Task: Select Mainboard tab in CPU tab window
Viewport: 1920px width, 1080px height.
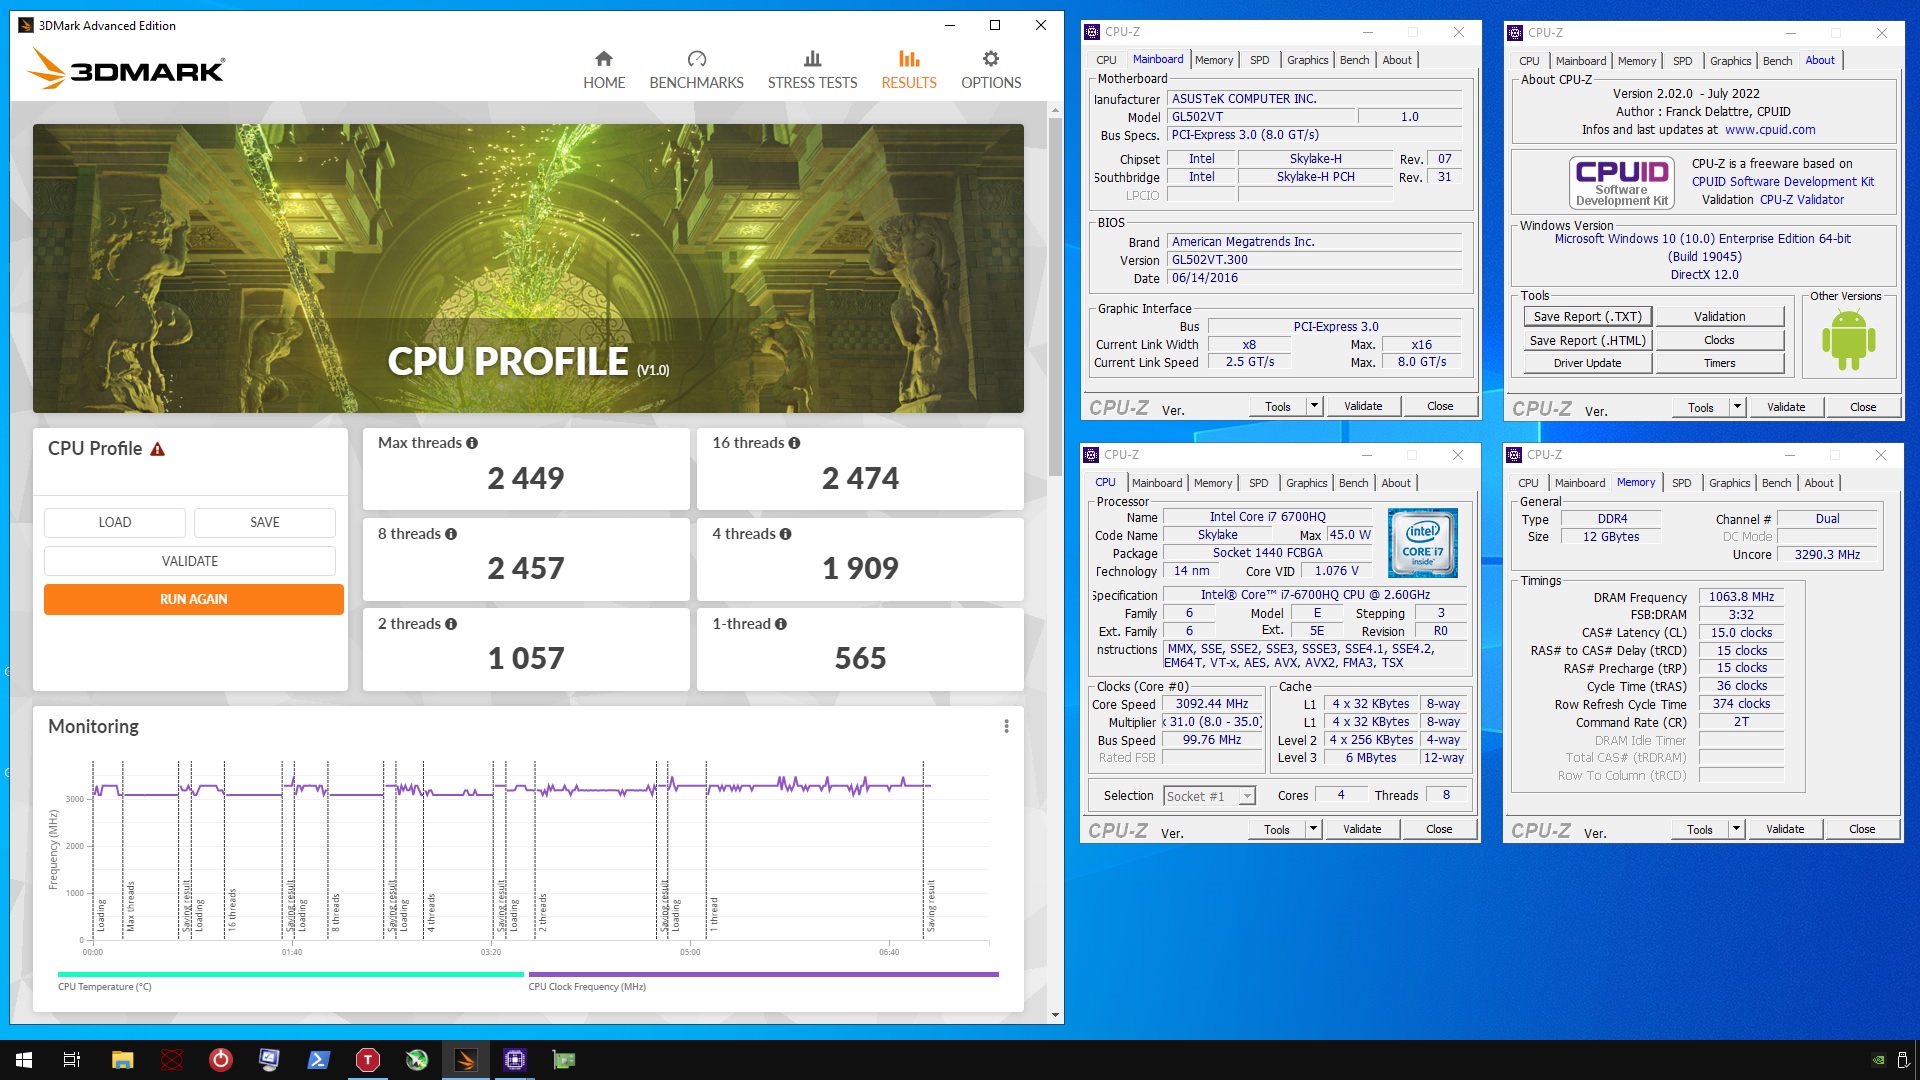Action: (x=1157, y=483)
